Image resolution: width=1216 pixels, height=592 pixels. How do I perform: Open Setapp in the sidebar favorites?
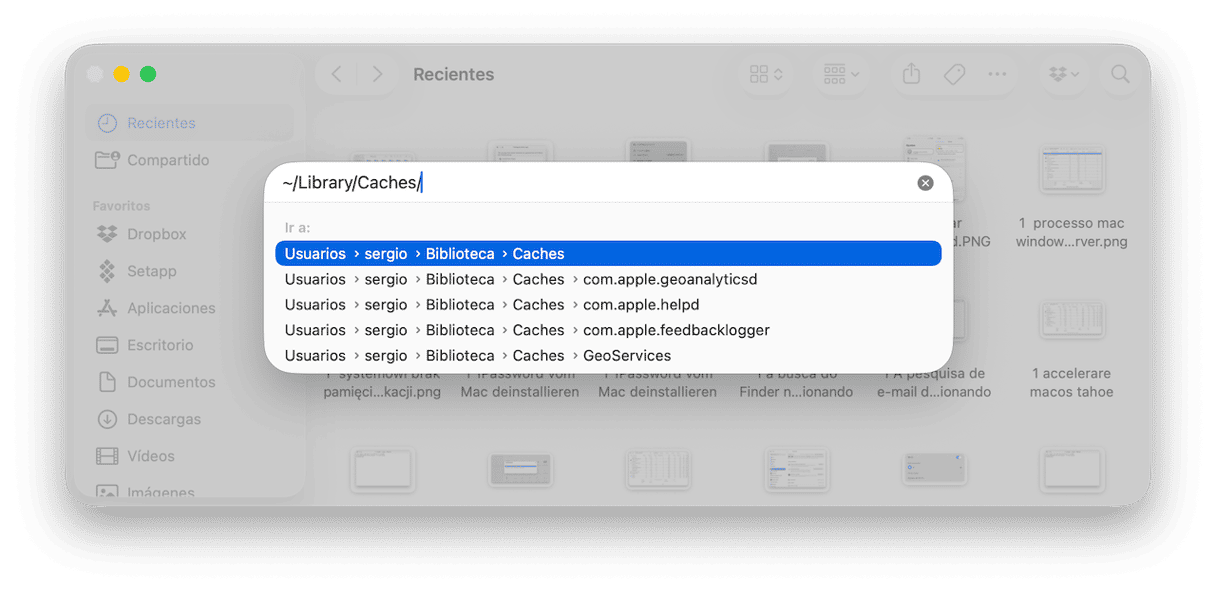coord(189,271)
